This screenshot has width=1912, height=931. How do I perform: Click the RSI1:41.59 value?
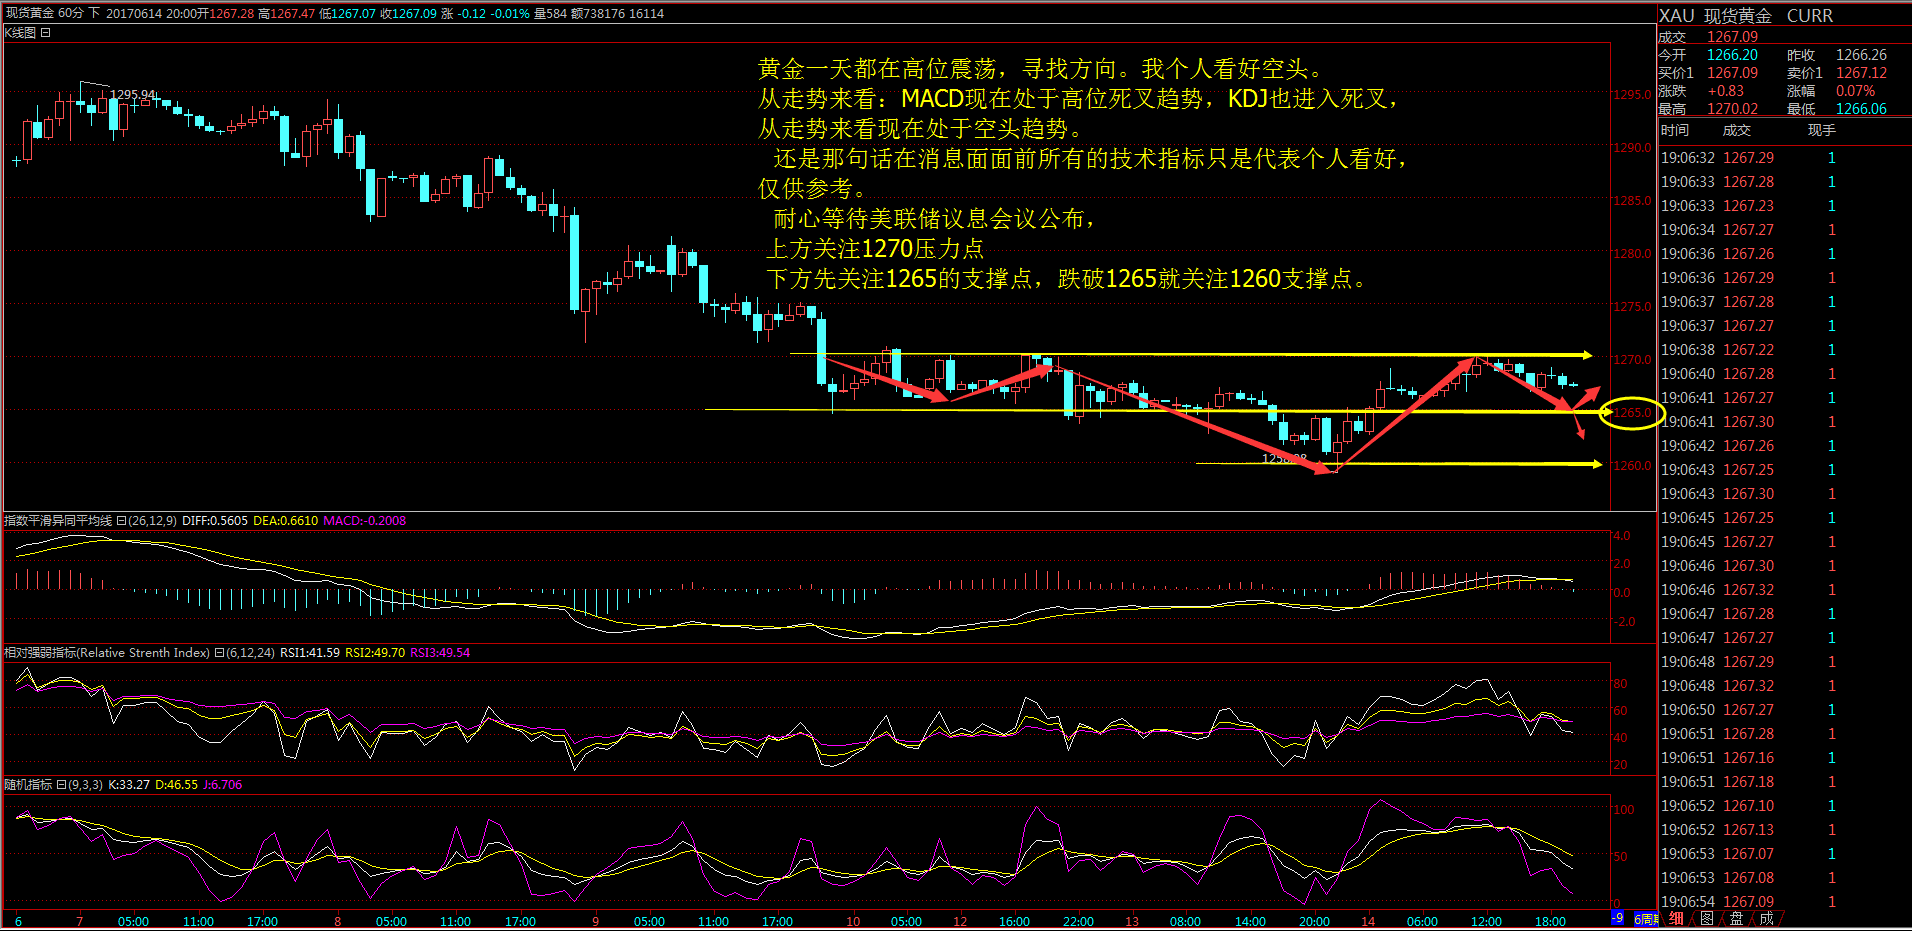(310, 653)
